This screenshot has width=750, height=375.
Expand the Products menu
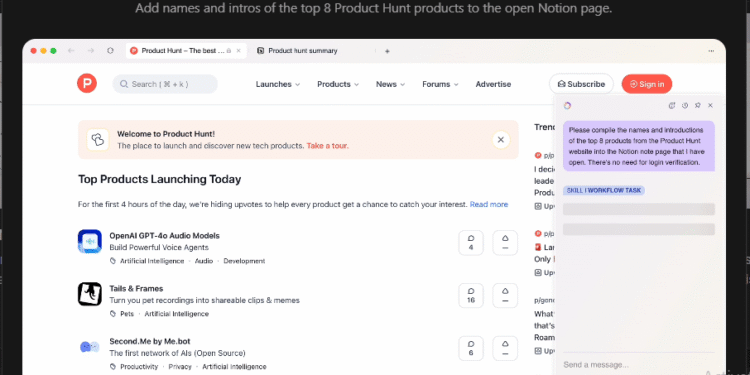click(338, 84)
